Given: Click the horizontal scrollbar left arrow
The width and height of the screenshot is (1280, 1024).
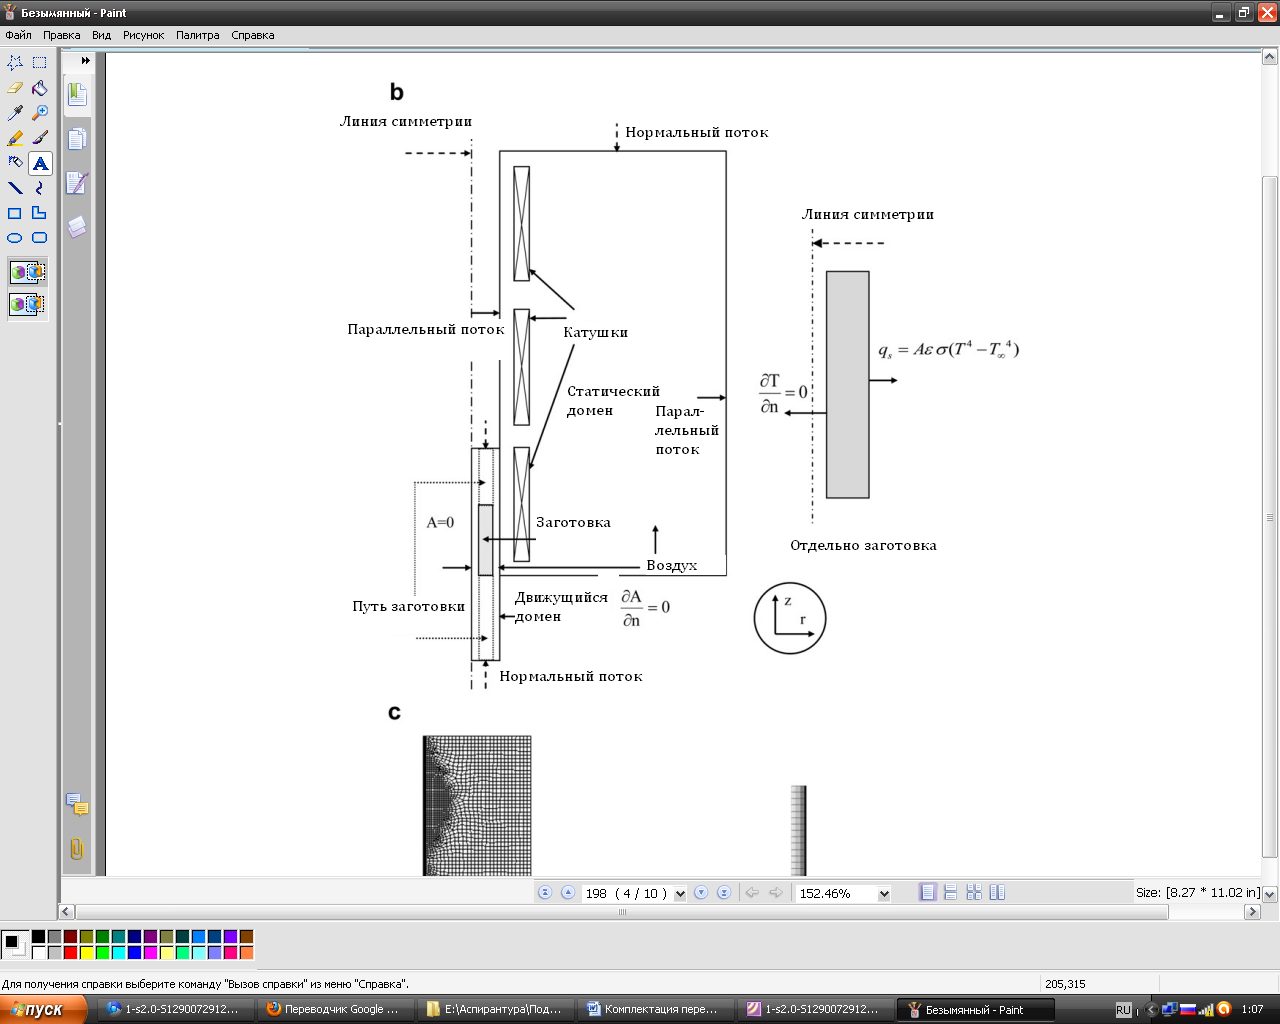Looking at the screenshot, I should (67, 912).
